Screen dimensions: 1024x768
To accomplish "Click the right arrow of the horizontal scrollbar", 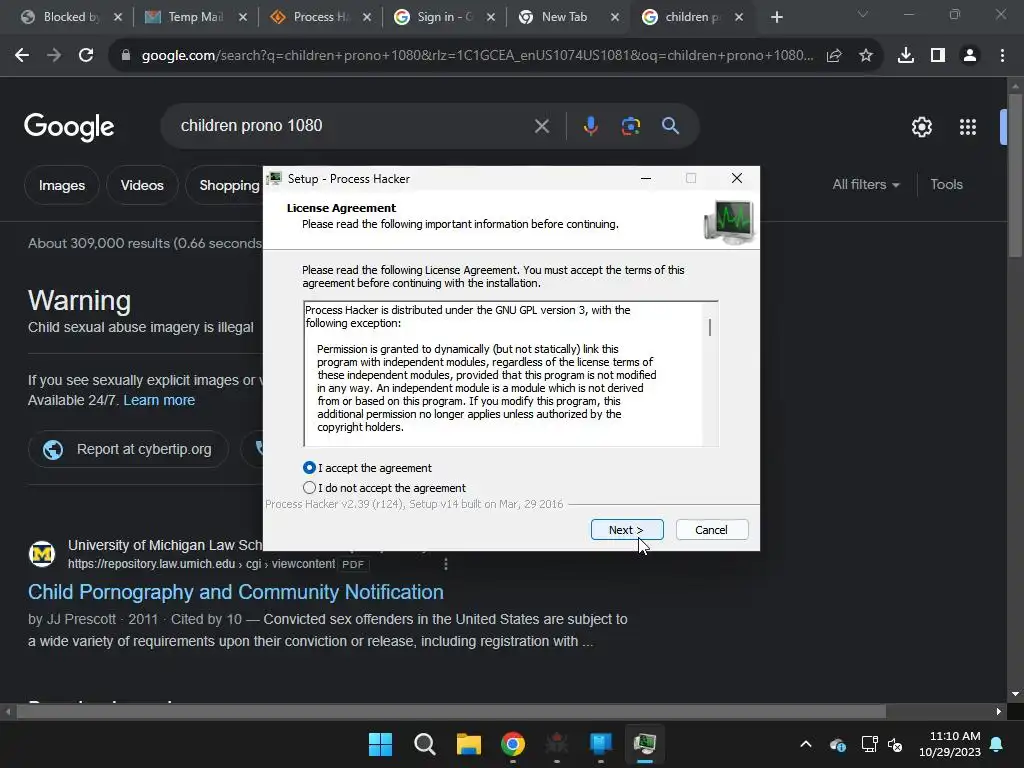I will [x=999, y=712].
